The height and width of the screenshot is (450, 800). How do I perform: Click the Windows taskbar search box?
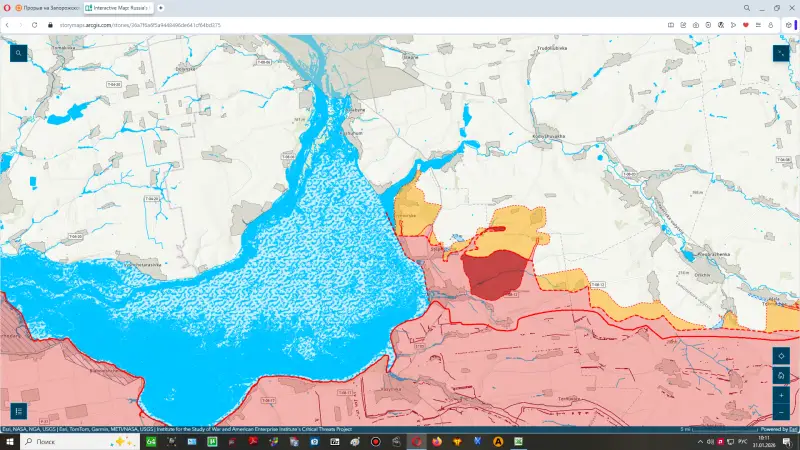70,441
